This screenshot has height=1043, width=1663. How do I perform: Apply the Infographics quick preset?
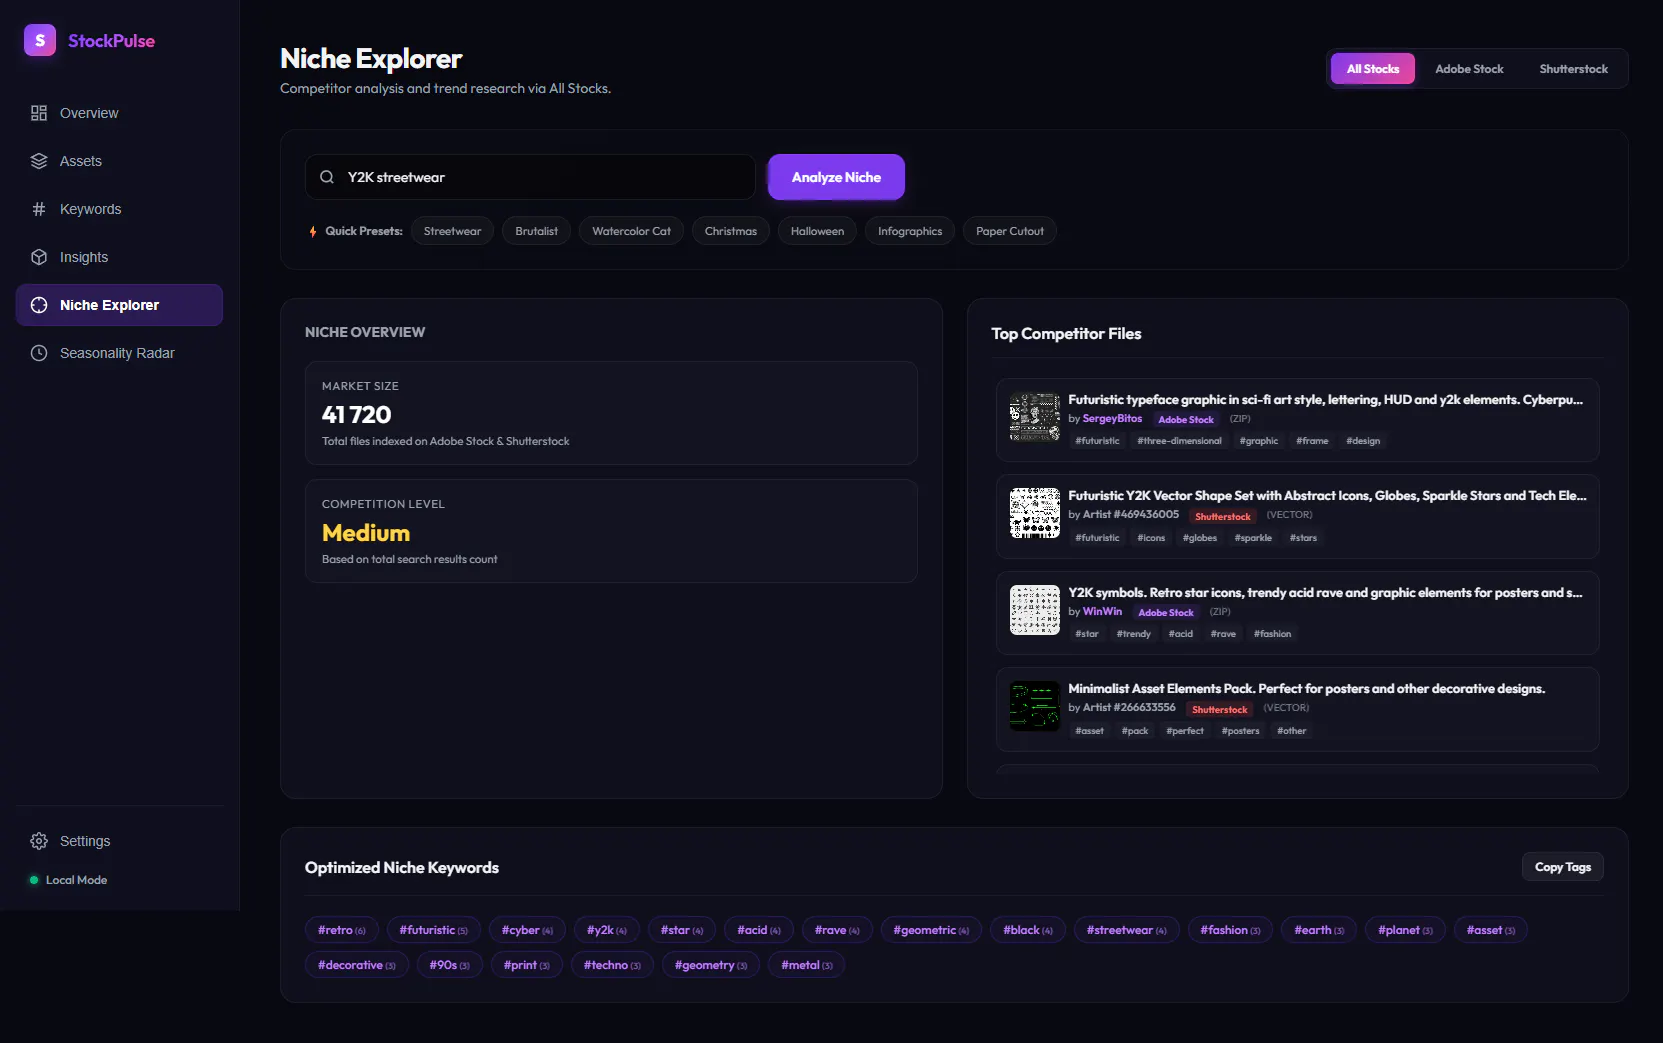pyautogui.click(x=910, y=231)
